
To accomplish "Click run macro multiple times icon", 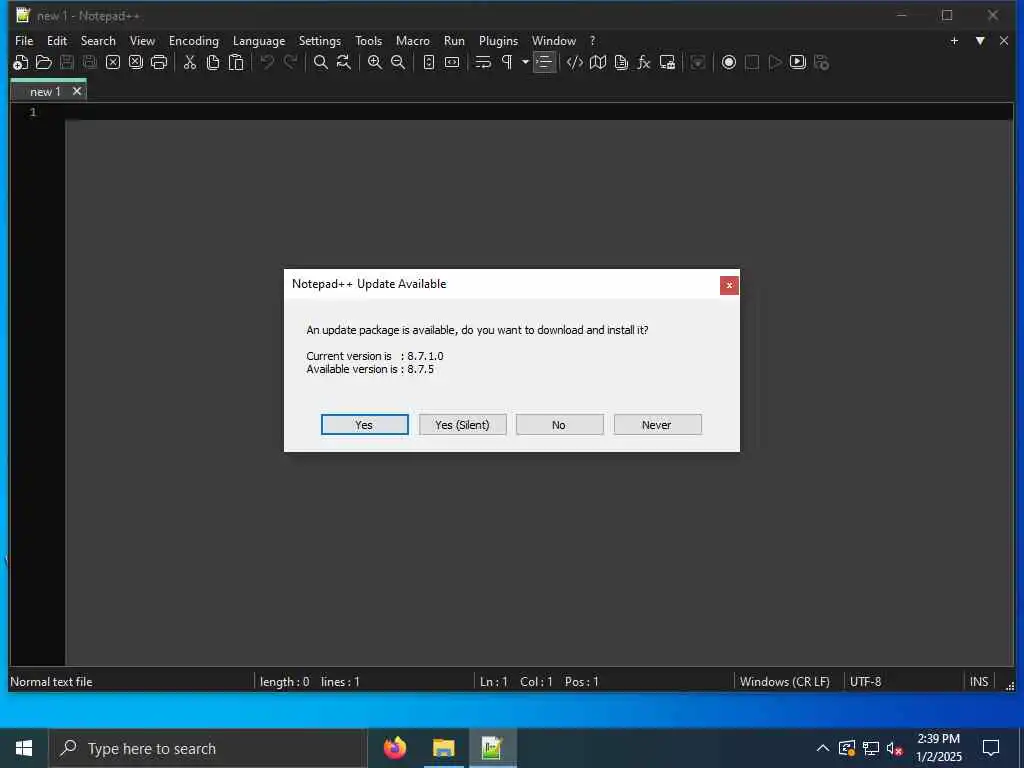I will pyautogui.click(x=797, y=63).
